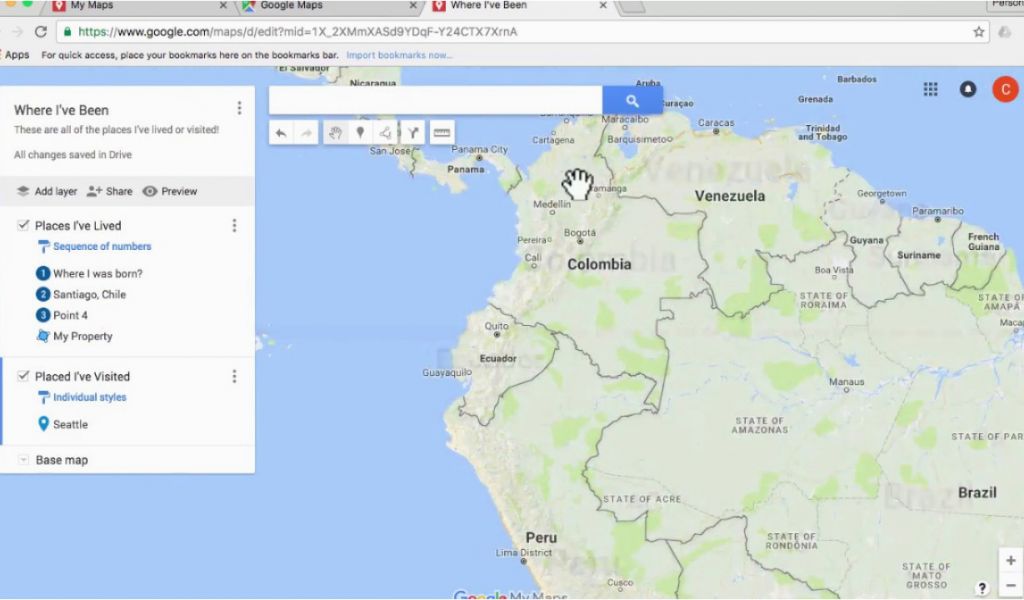Select the Add directions tool

[x=413, y=133]
